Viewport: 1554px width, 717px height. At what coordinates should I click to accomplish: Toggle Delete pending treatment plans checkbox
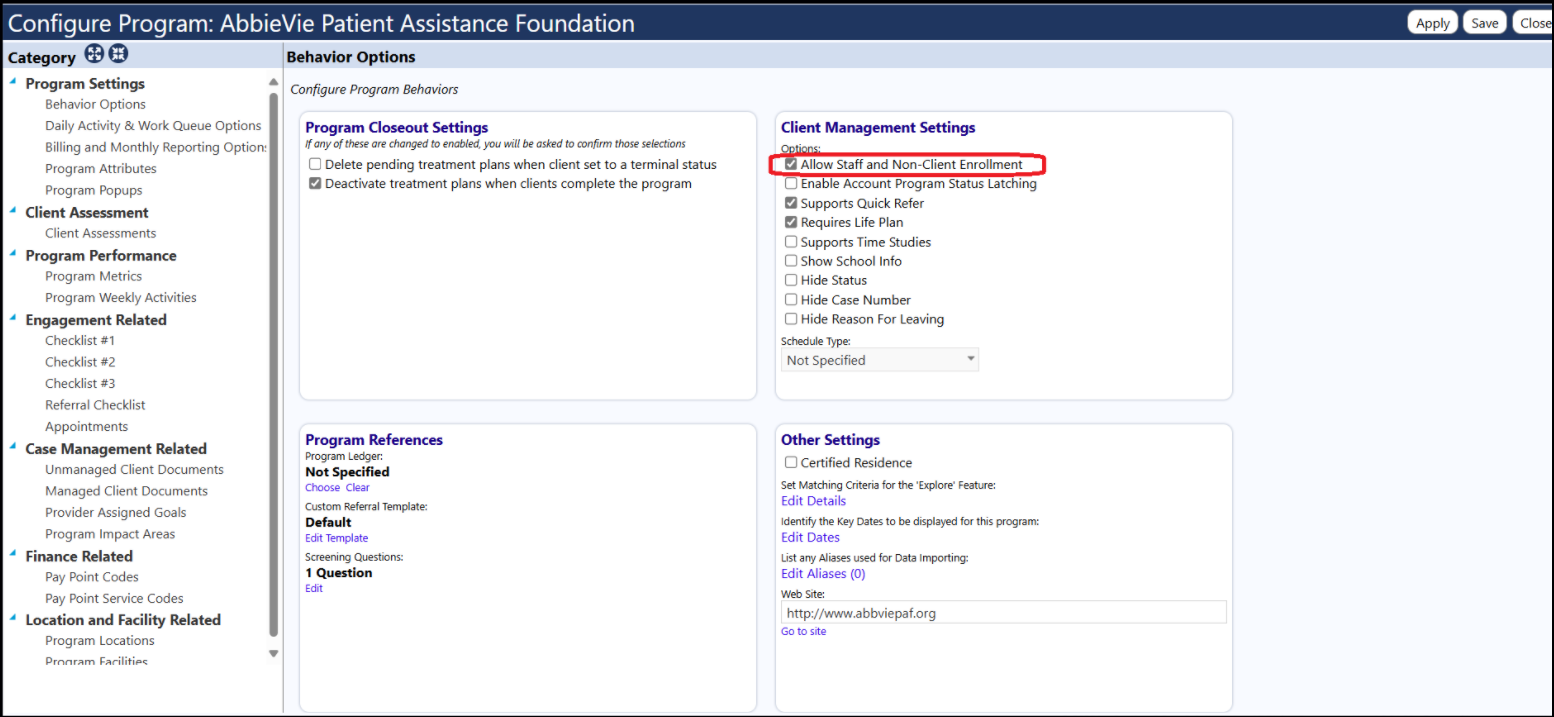[315, 164]
